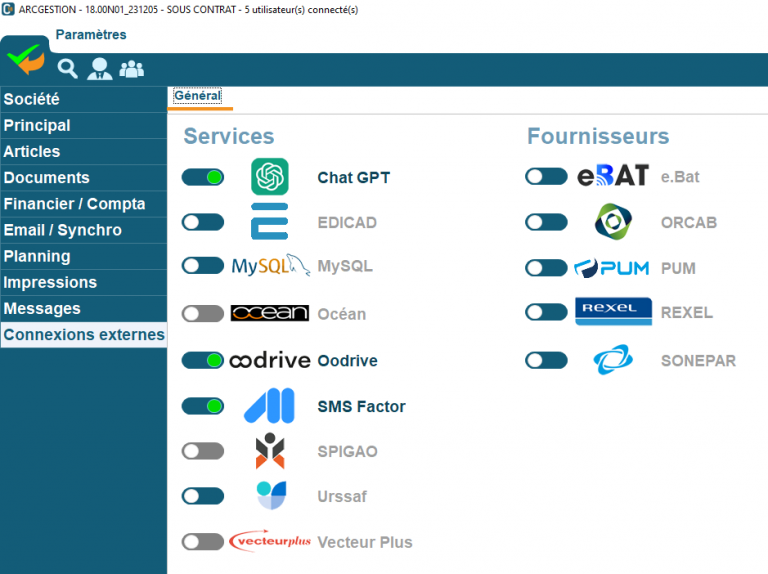Click the magnifying glass search icon
Image resolution: width=768 pixels, height=574 pixels.
click(67, 68)
